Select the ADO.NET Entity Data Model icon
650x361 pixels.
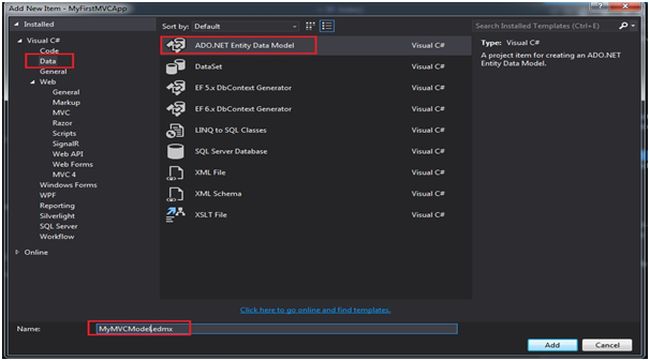click(x=176, y=45)
